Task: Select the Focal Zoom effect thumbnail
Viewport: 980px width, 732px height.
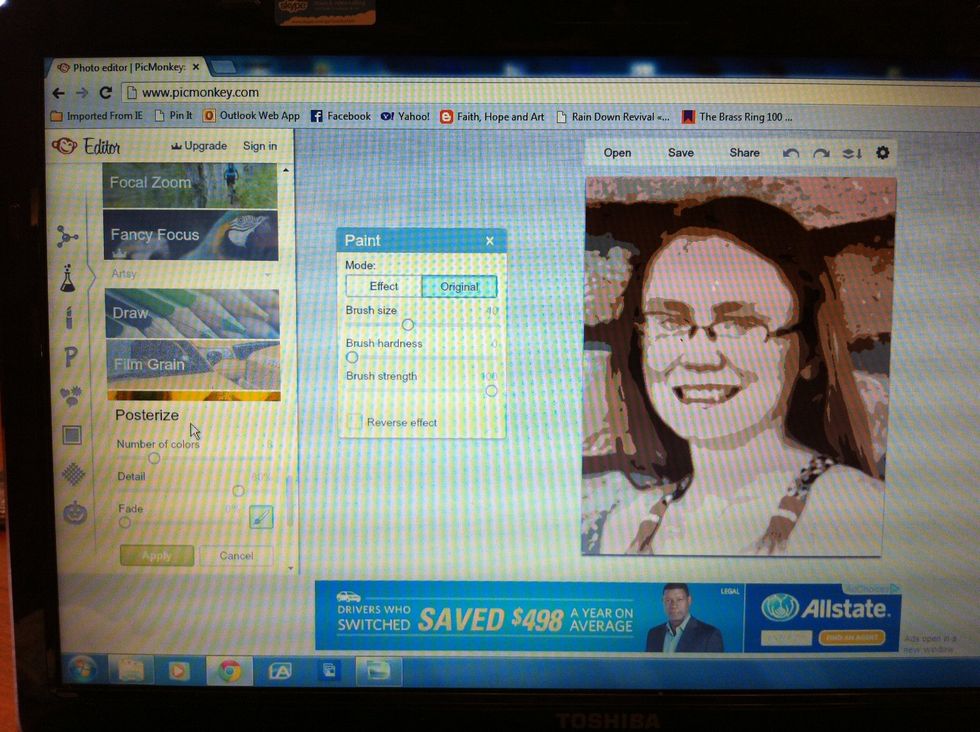Action: point(190,186)
